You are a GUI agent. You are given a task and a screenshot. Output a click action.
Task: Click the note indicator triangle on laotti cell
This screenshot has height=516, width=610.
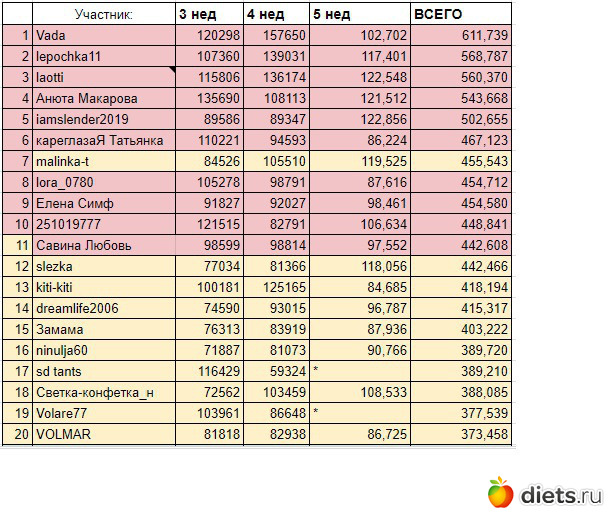[170, 70]
